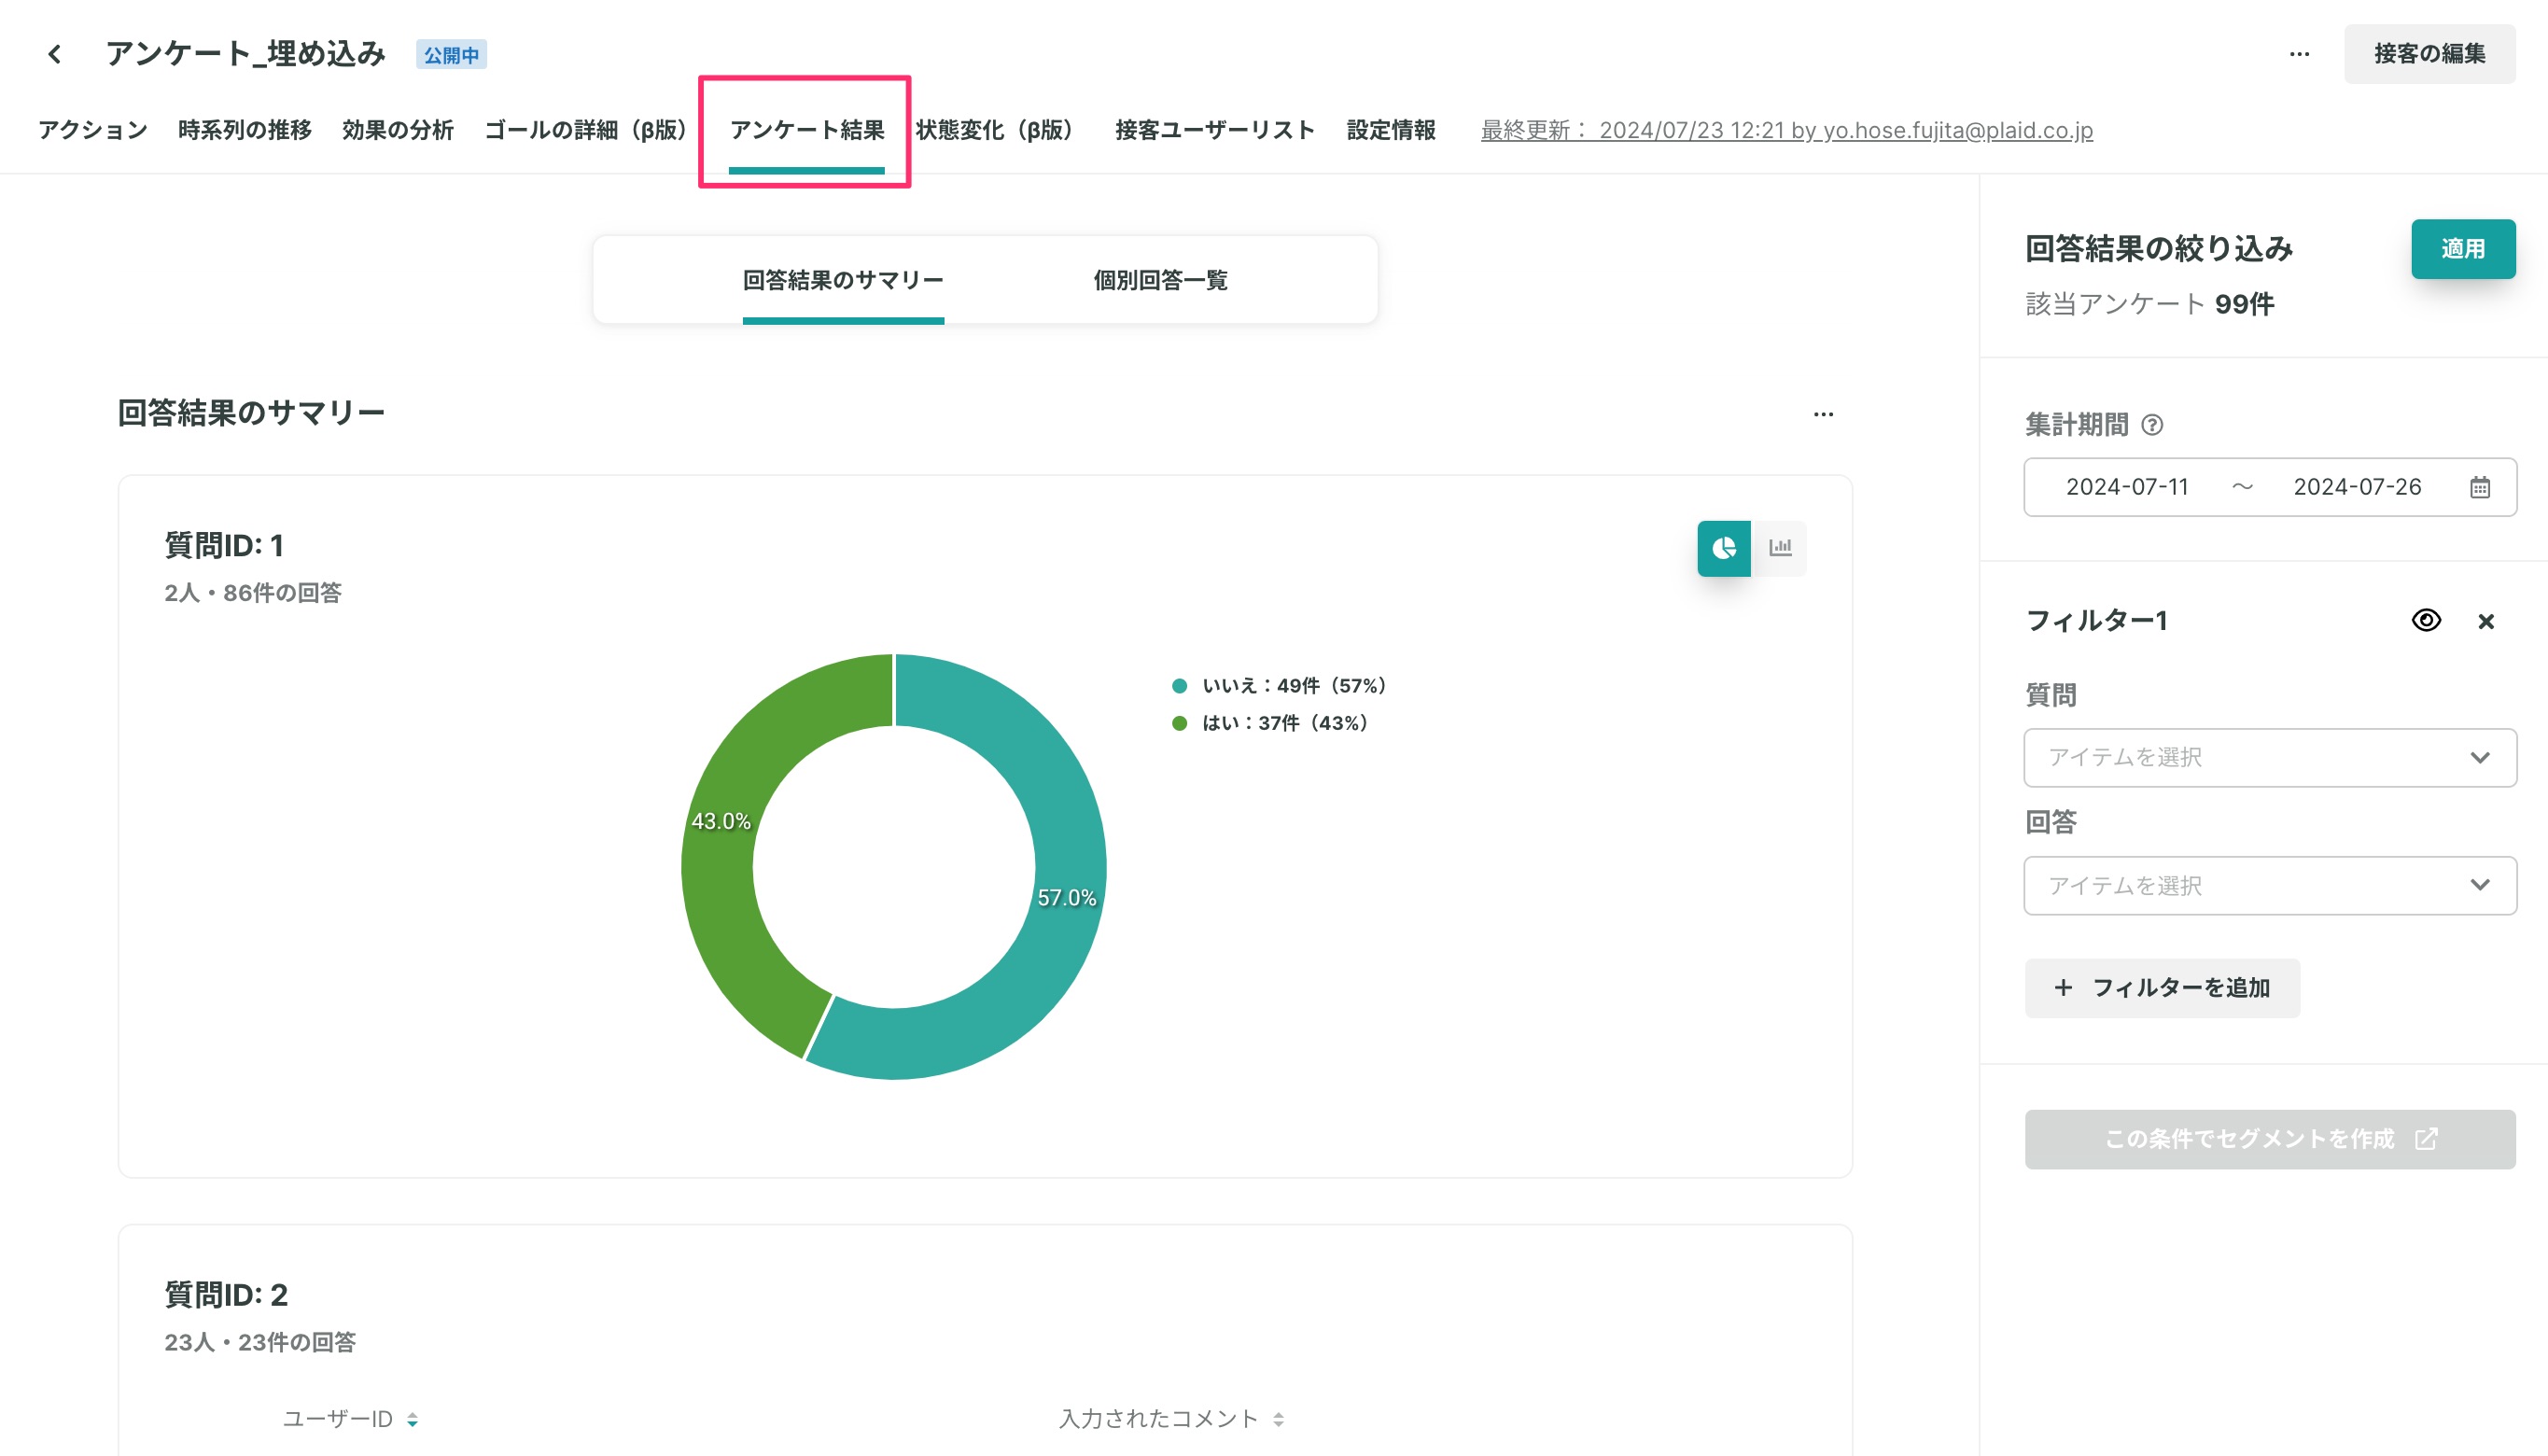Open the summary section three-dot menu
The width and height of the screenshot is (2548, 1456).
(x=1823, y=414)
